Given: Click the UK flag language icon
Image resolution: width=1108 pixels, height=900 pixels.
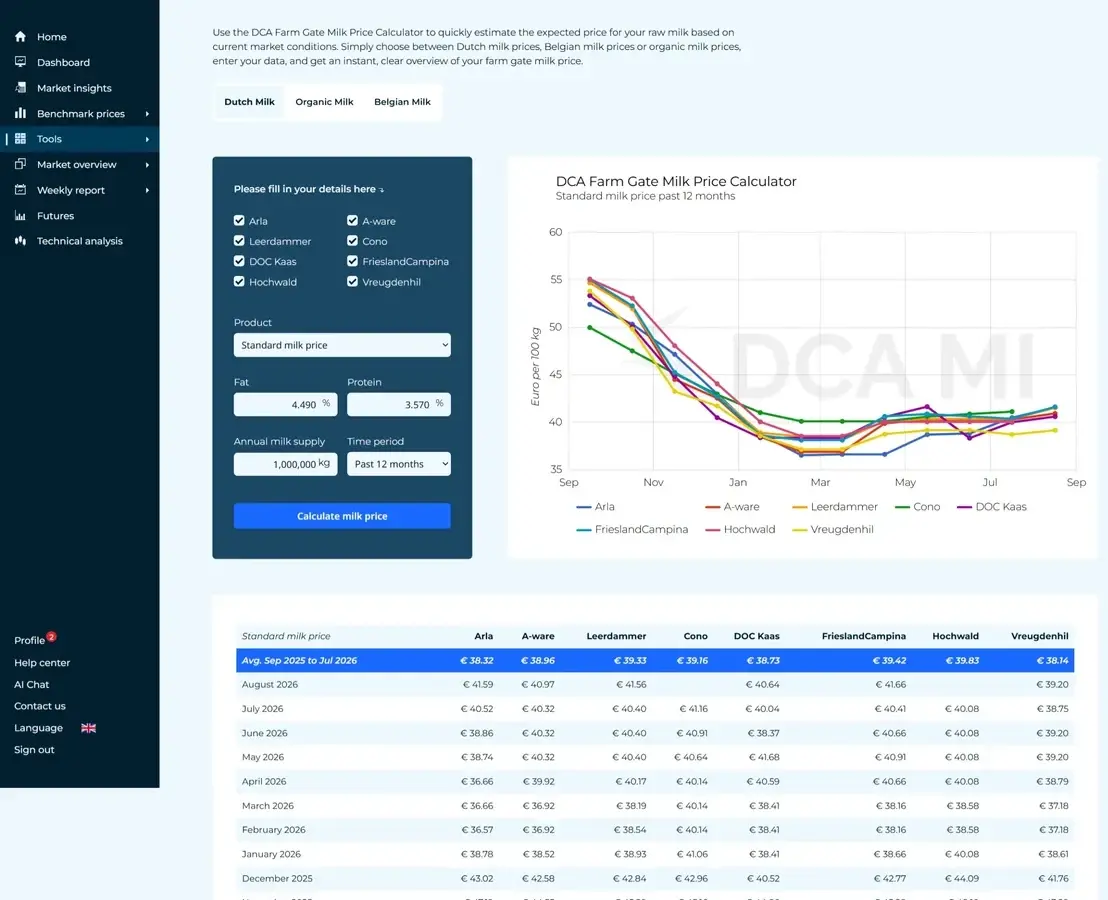Looking at the screenshot, I should pos(88,728).
